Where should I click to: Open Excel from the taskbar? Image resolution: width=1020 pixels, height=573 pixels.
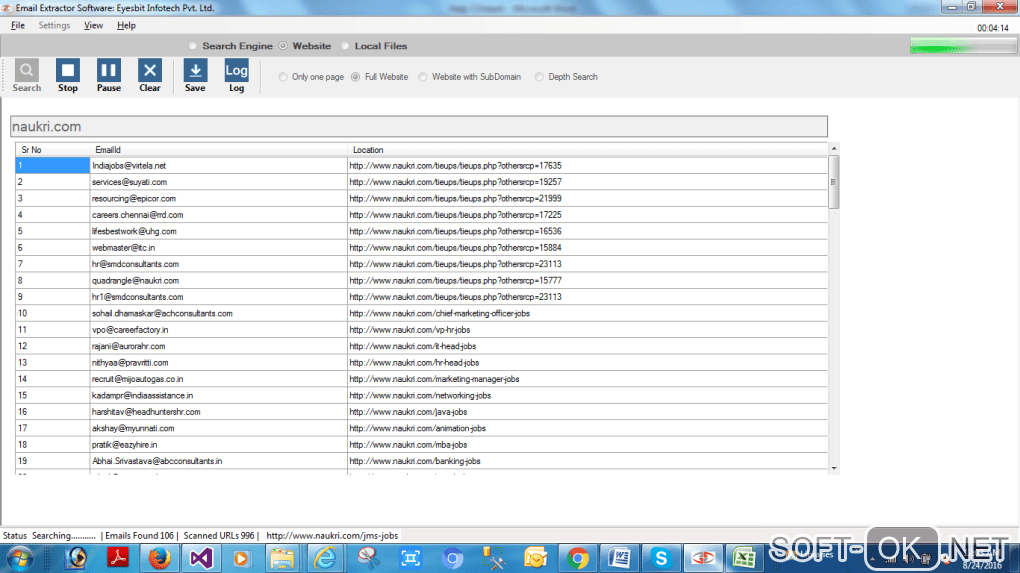click(744, 559)
